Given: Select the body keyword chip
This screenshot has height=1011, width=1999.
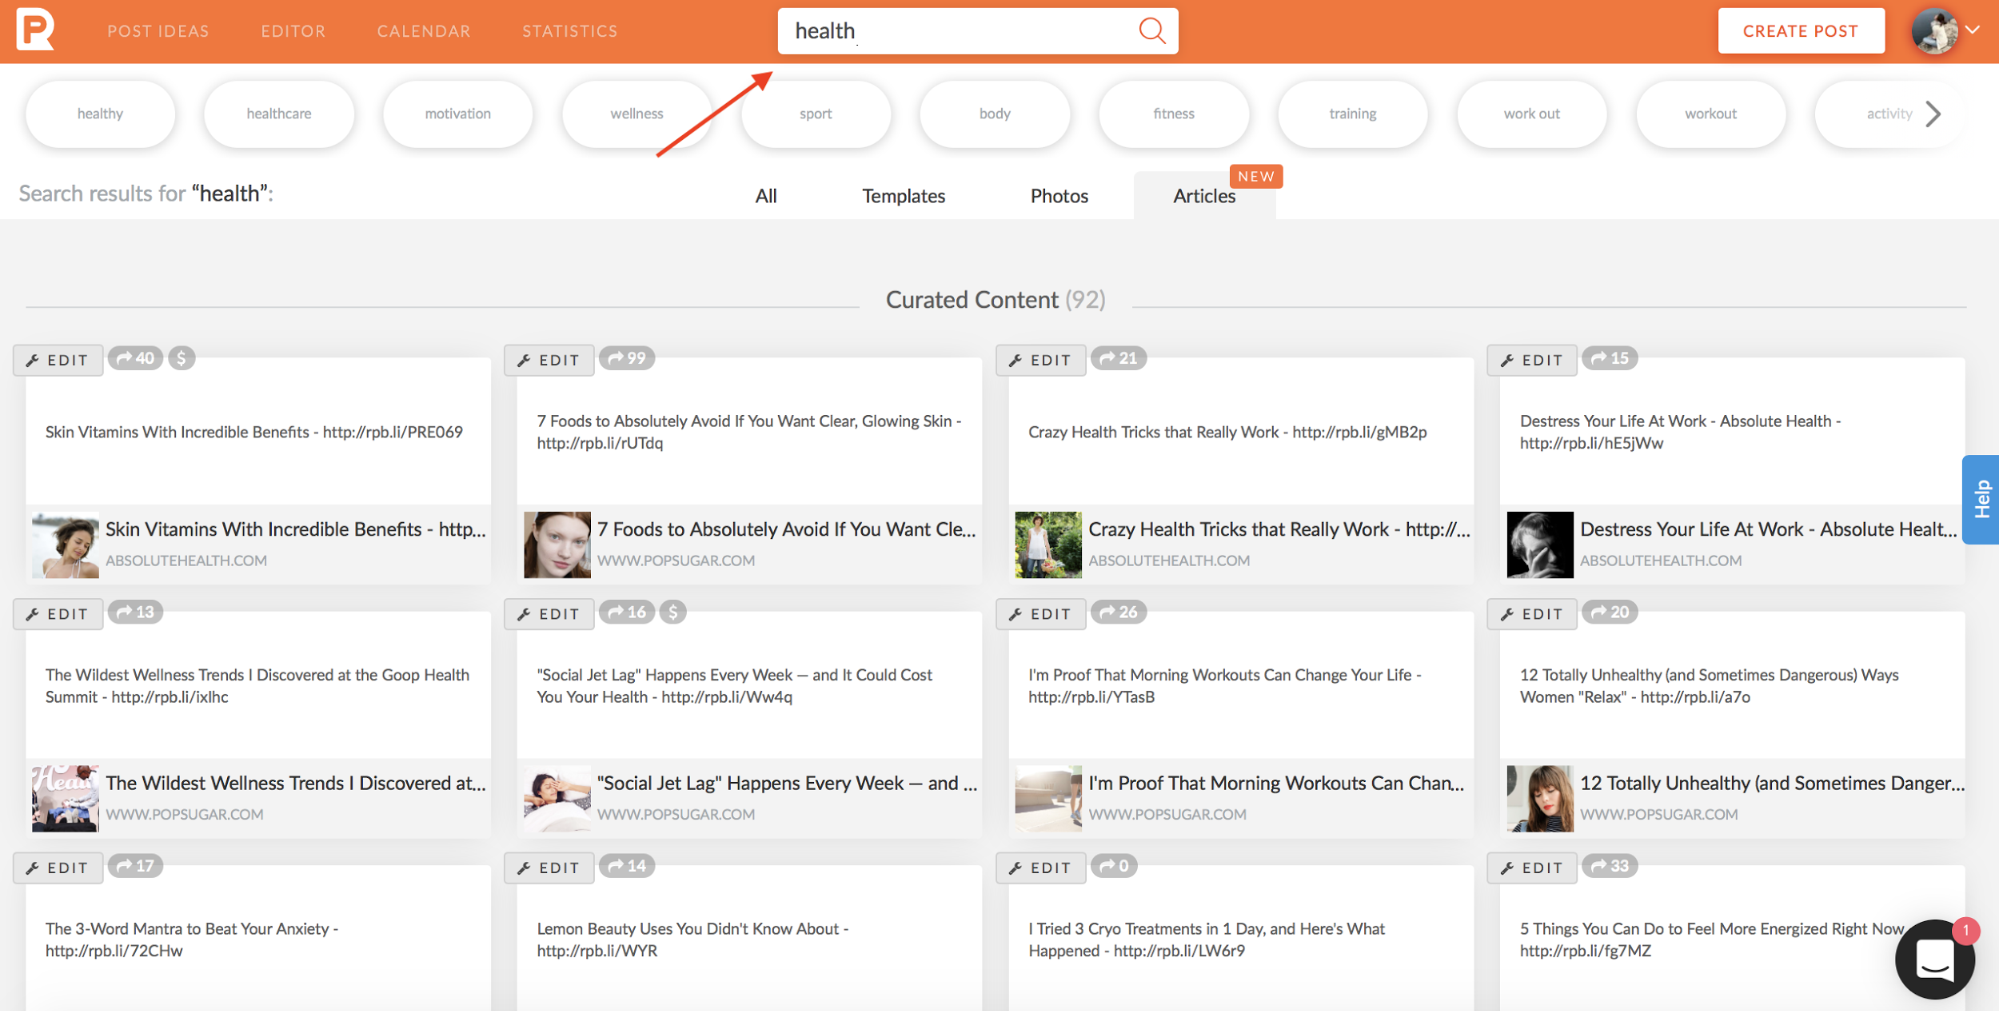Looking at the screenshot, I should tap(995, 114).
